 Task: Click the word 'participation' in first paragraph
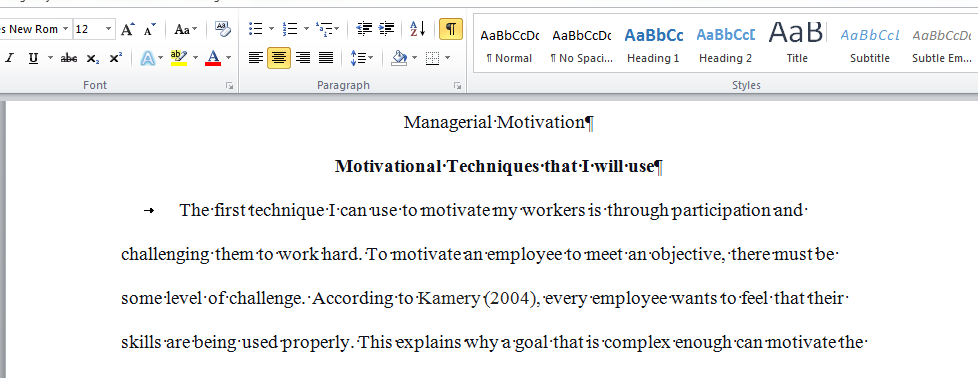721,210
